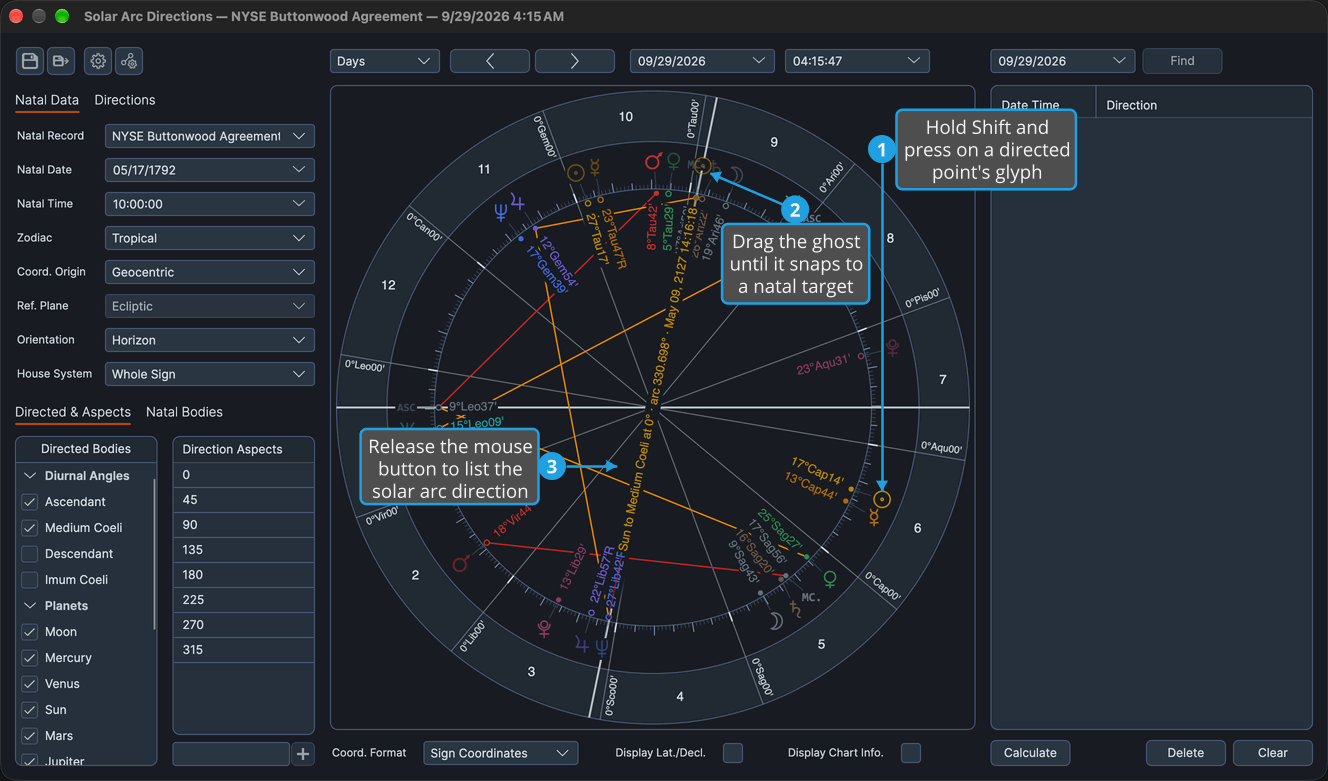Open the House System dropdown

pos(210,374)
